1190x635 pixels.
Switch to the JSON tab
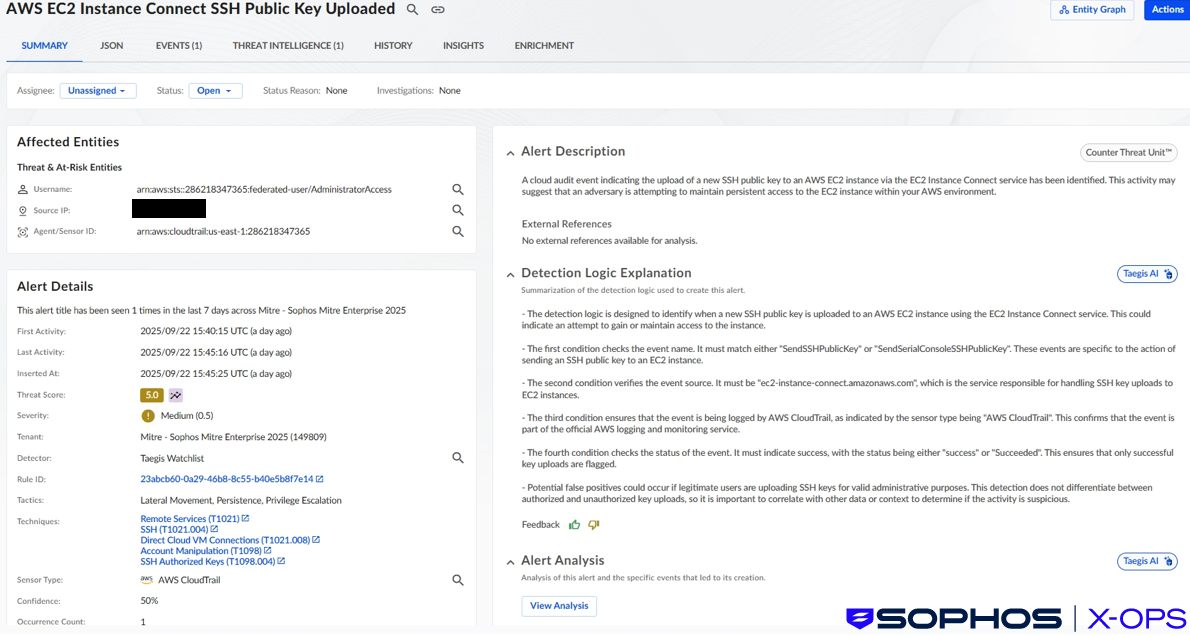pyautogui.click(x=111, y=45)
